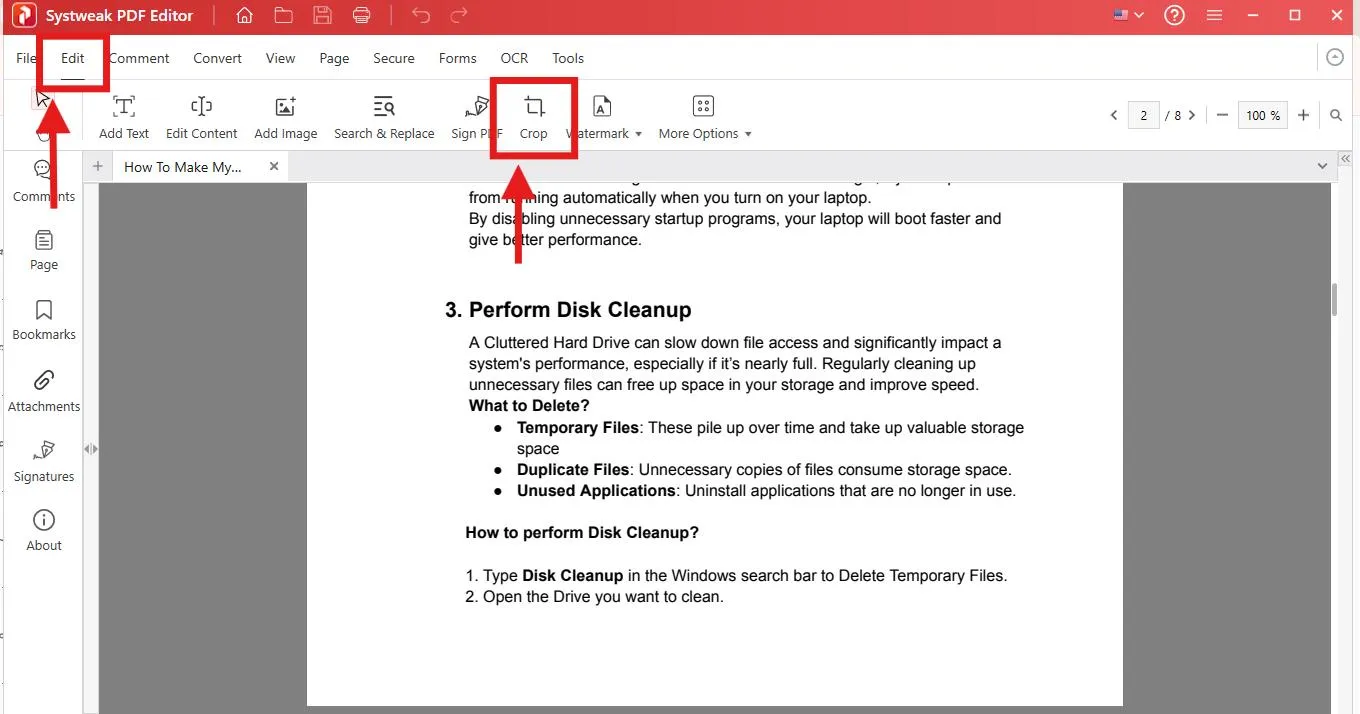
Task: Select the Crop tool
Action: point(534,117)
